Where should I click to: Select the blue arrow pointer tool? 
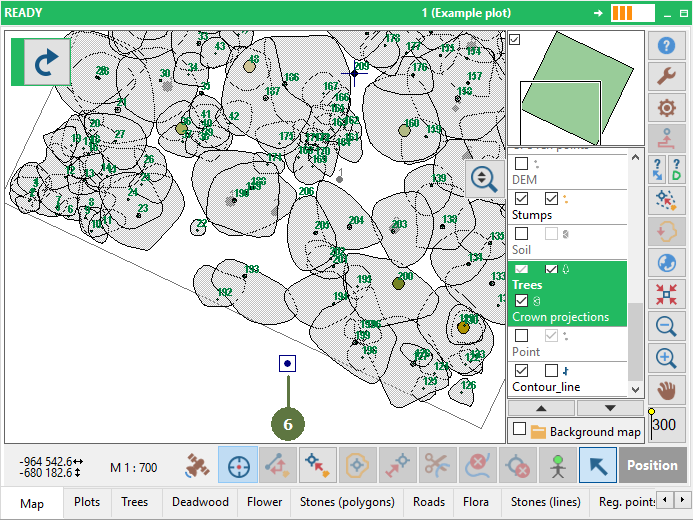pyautogui.click(x=598, y=465)
